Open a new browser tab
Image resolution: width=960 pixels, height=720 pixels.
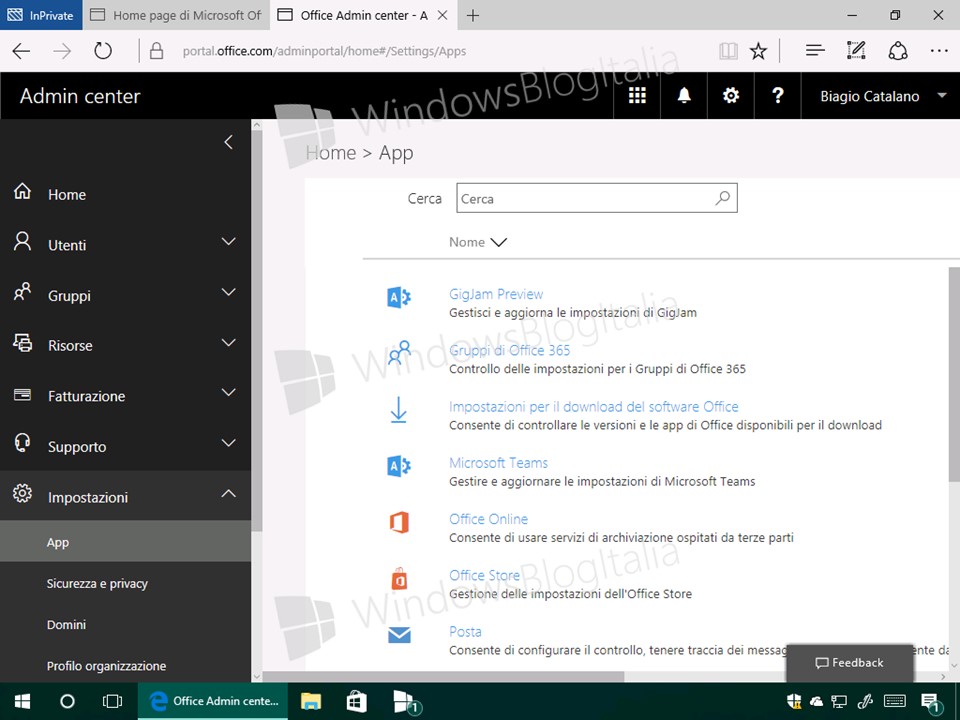coord(473,15)
